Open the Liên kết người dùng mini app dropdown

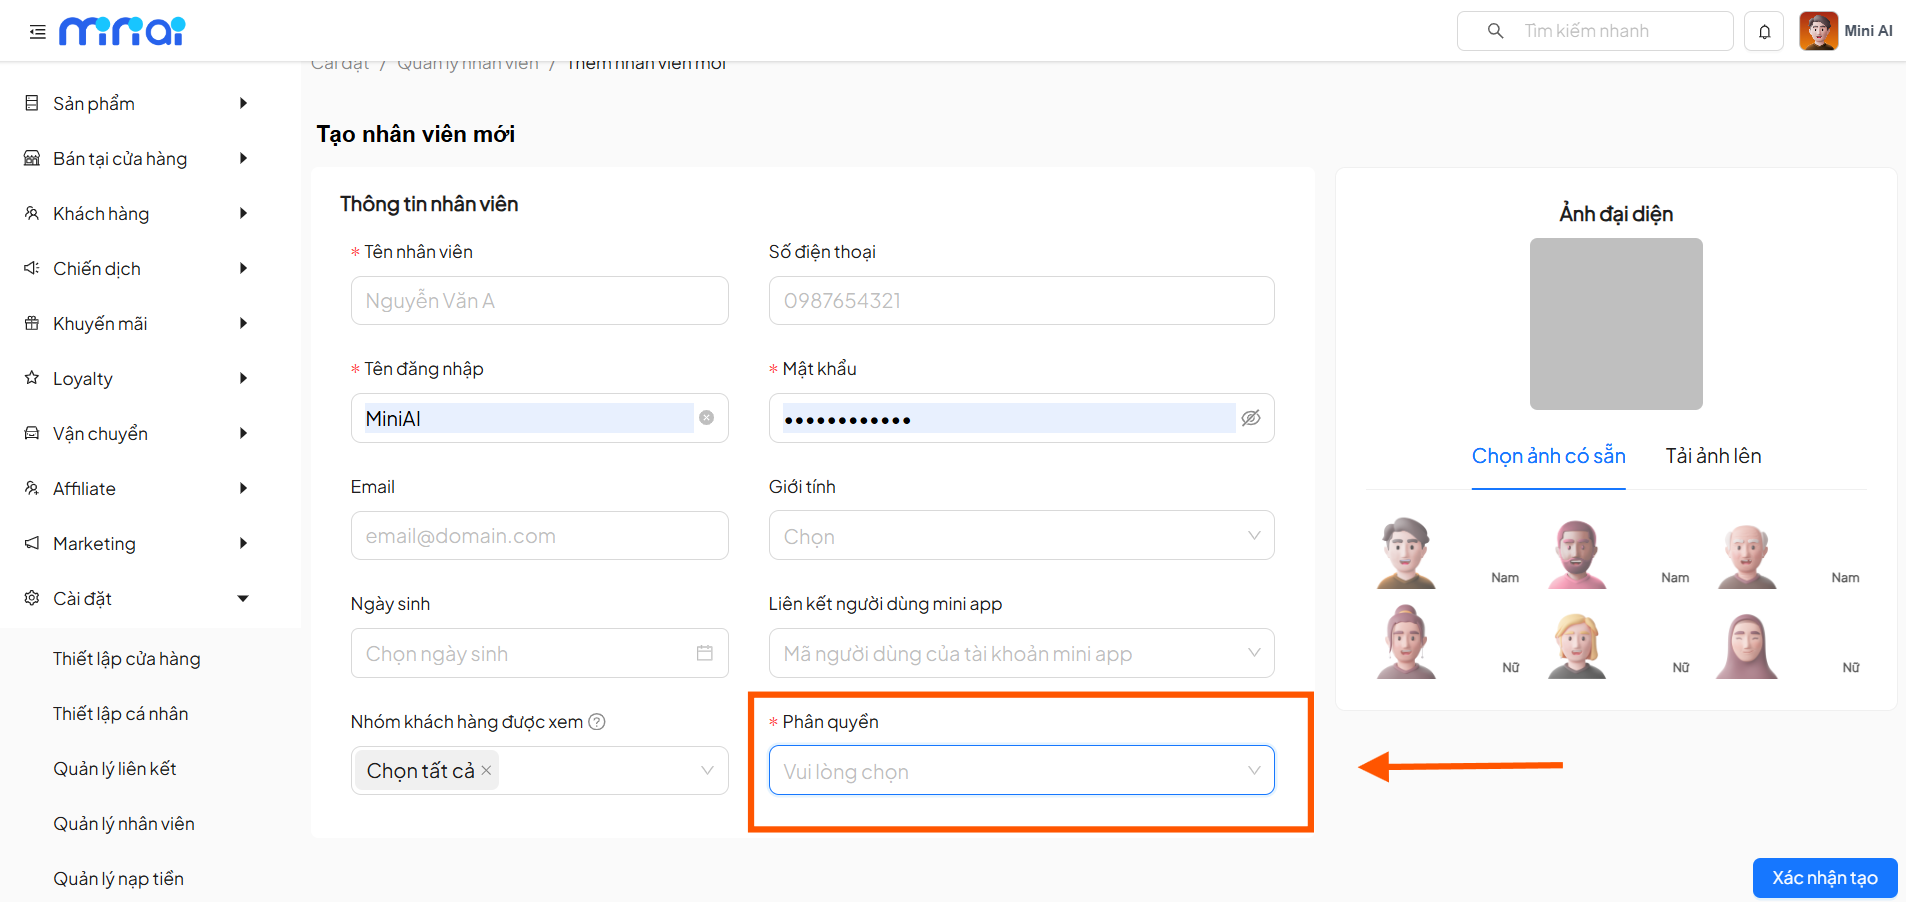pos(1020,652)
